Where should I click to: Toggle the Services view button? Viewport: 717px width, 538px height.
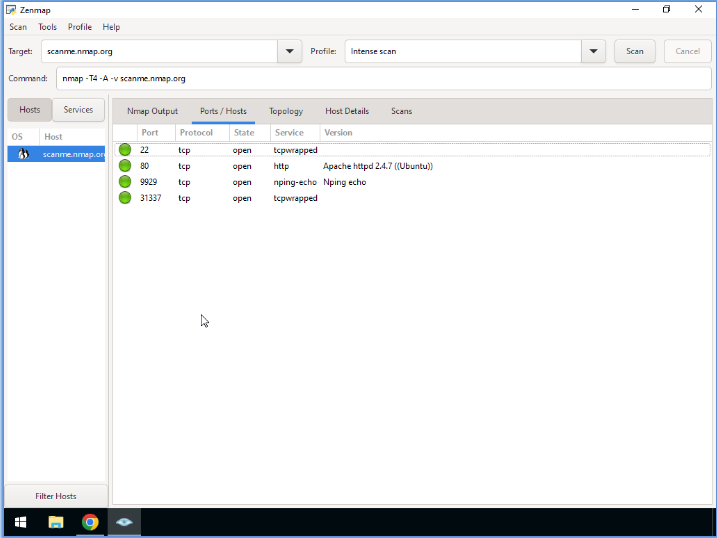(78, 110)
